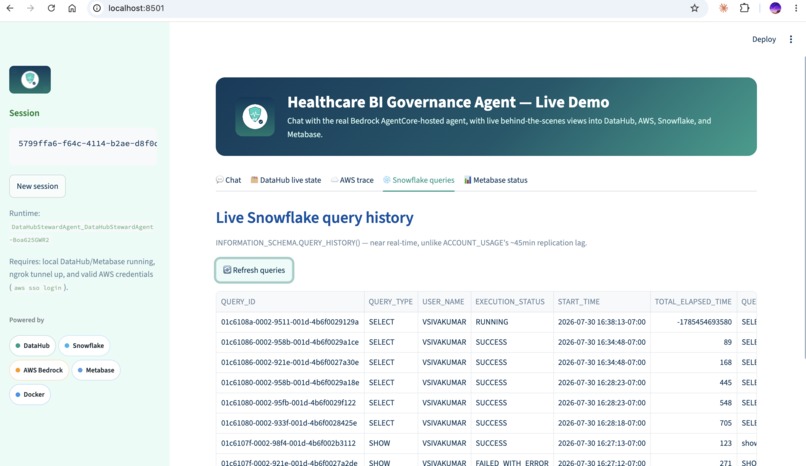Click start time 2026-07-30 16:27:13-07:00
Screen dimensions: 806x466
click(601, 443)
